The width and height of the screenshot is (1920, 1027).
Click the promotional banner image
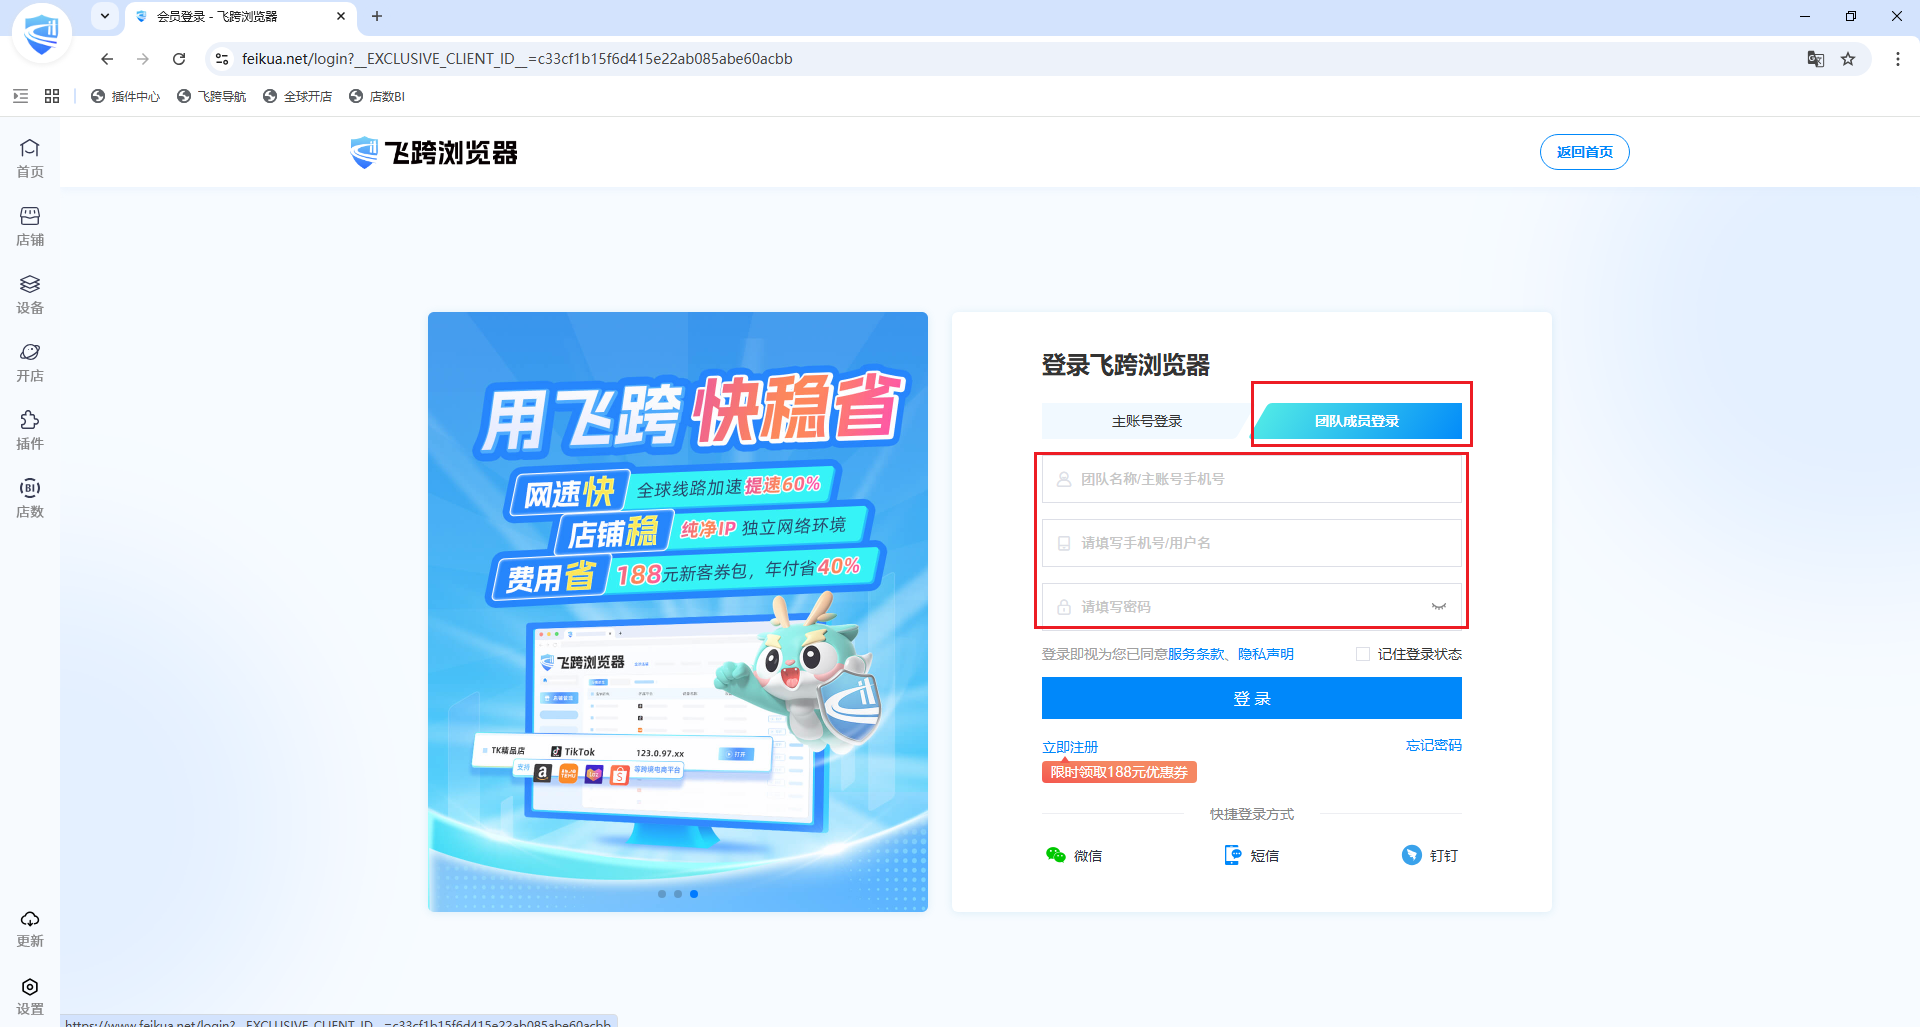[678, 612]
